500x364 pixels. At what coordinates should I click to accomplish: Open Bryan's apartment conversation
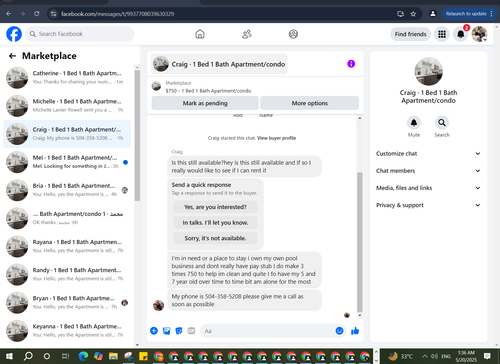pyautogui.click(x=67, y=303)
